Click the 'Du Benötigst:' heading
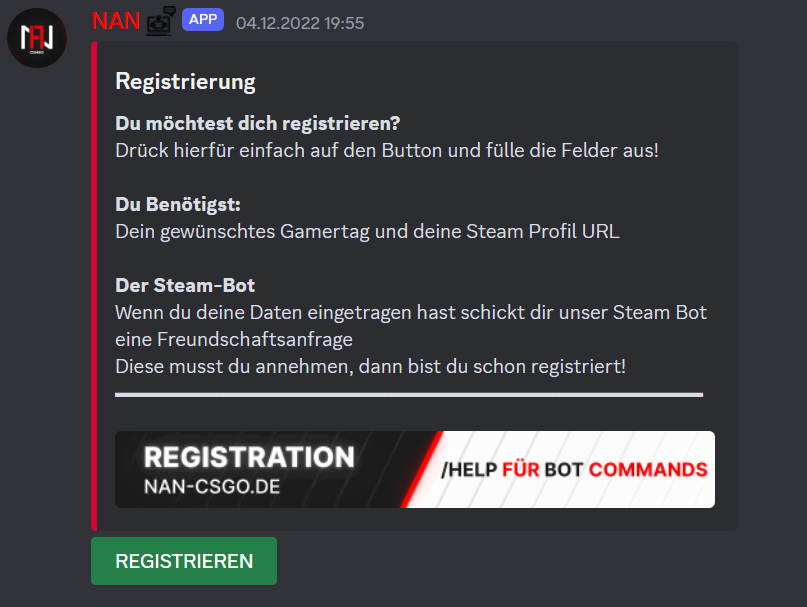 pos(178,204)
